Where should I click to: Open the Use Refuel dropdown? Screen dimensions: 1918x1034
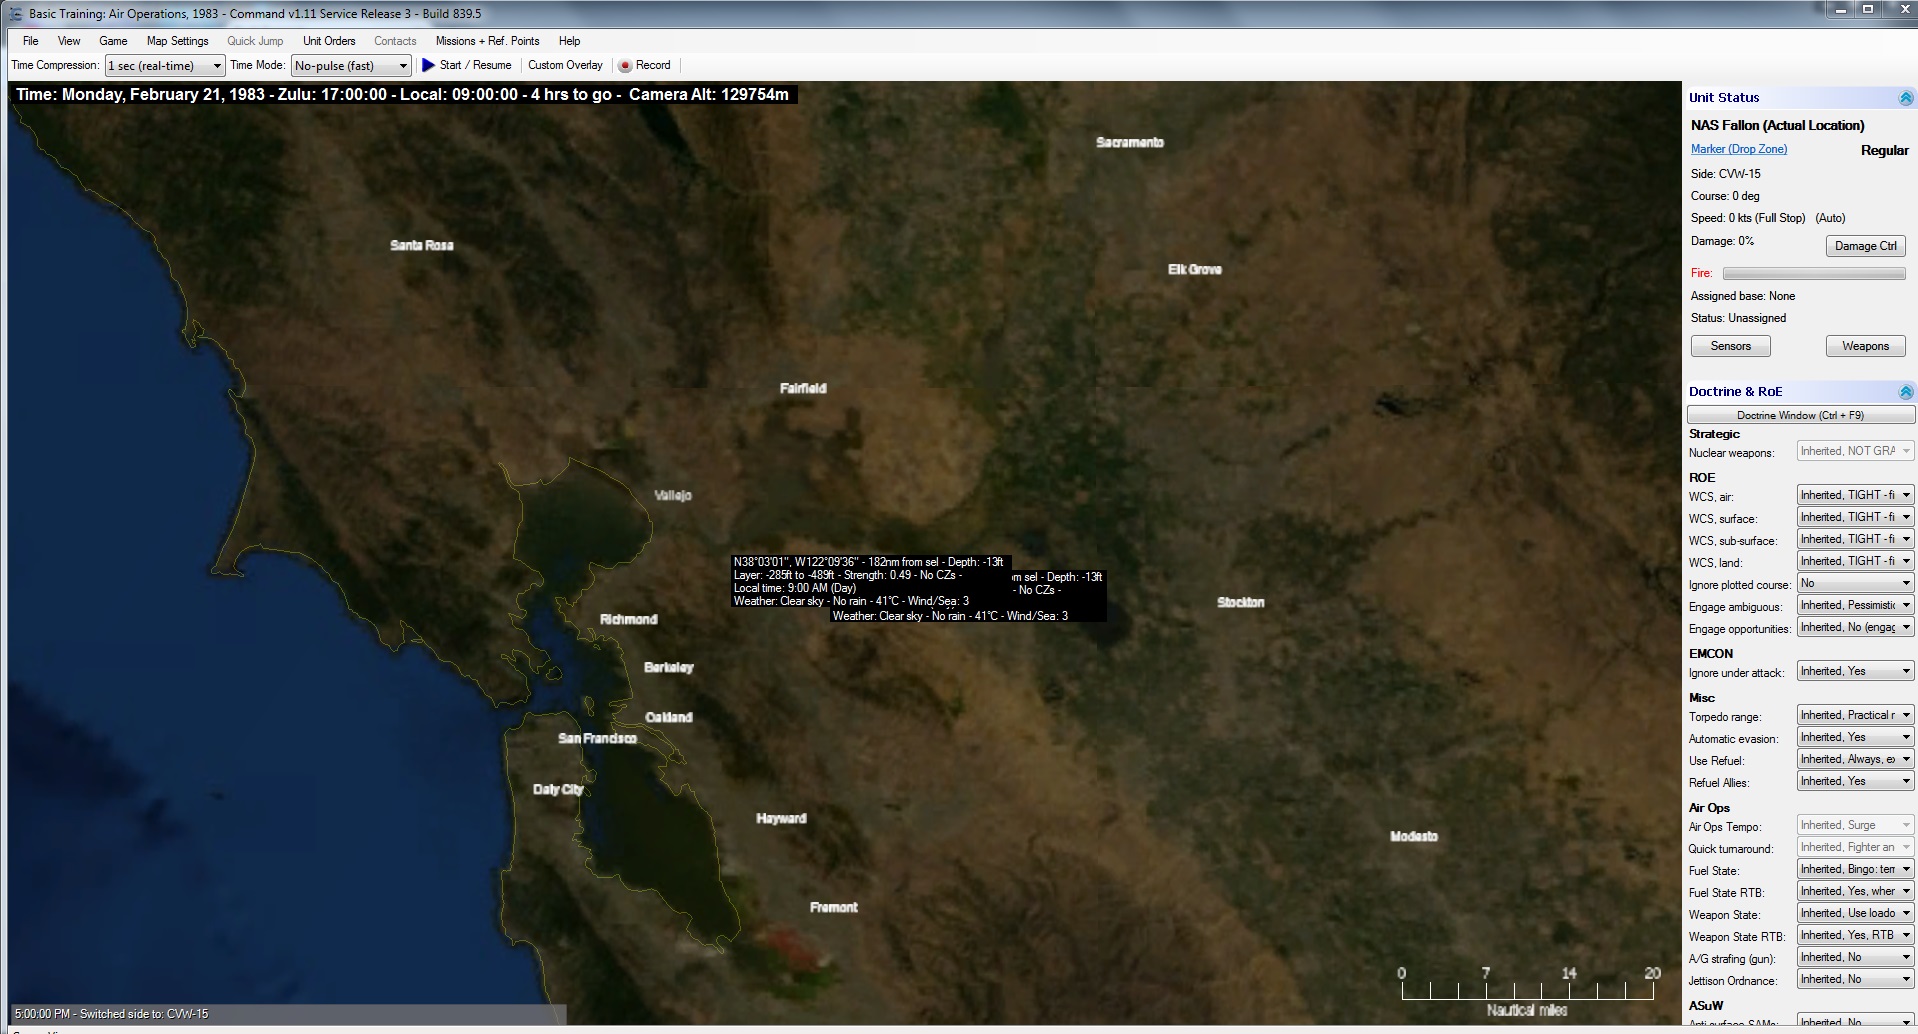click(1855, 759)
